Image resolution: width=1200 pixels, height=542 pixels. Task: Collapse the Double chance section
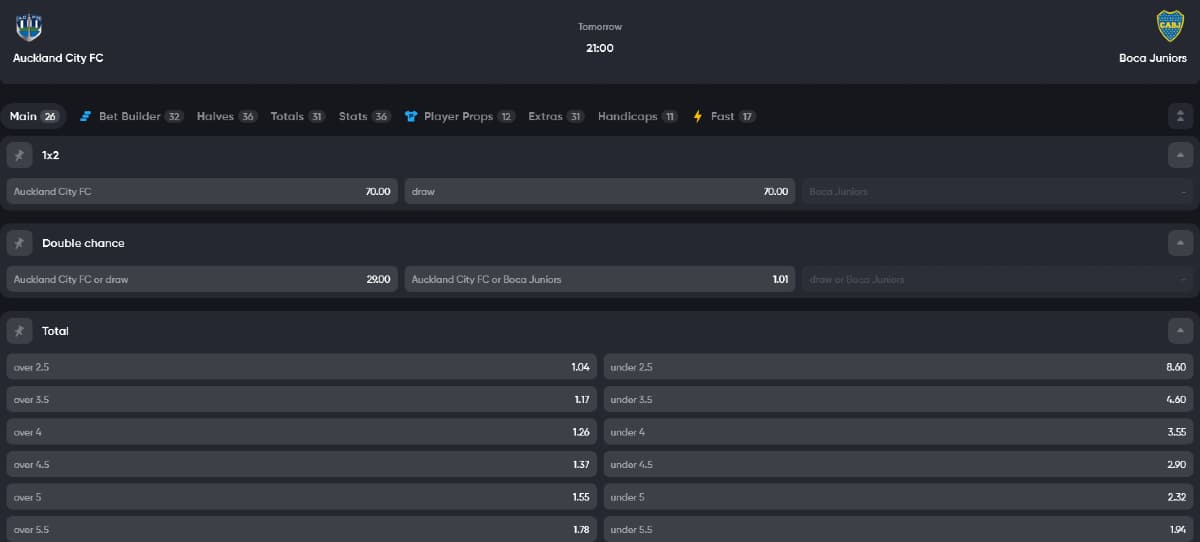click(1181, 243)
